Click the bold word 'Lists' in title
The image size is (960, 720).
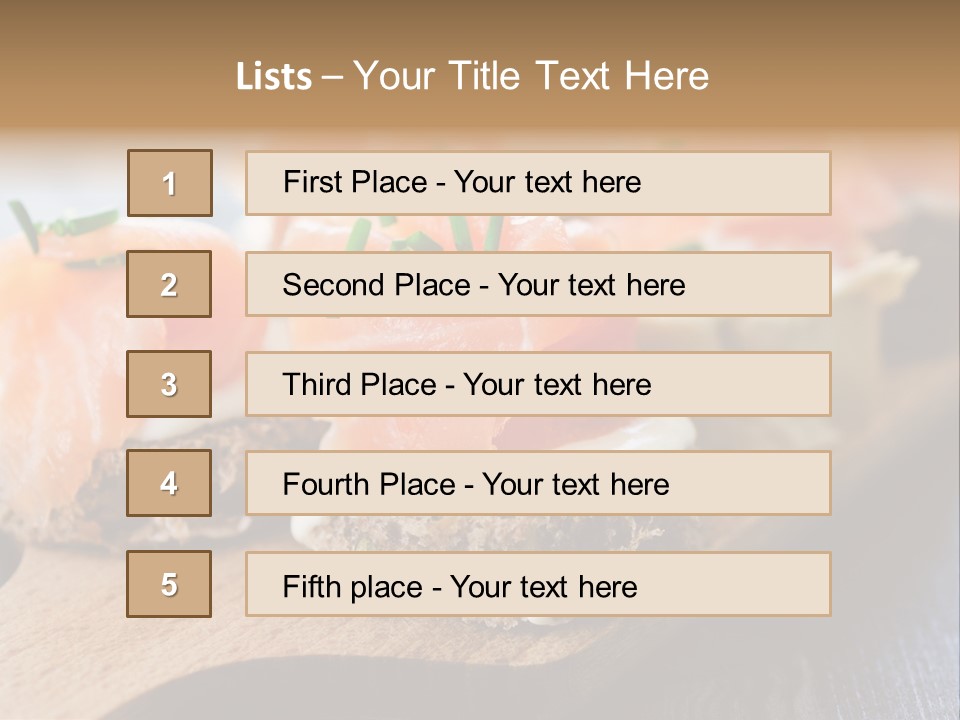pyautogui.click(x=274, y=77)
